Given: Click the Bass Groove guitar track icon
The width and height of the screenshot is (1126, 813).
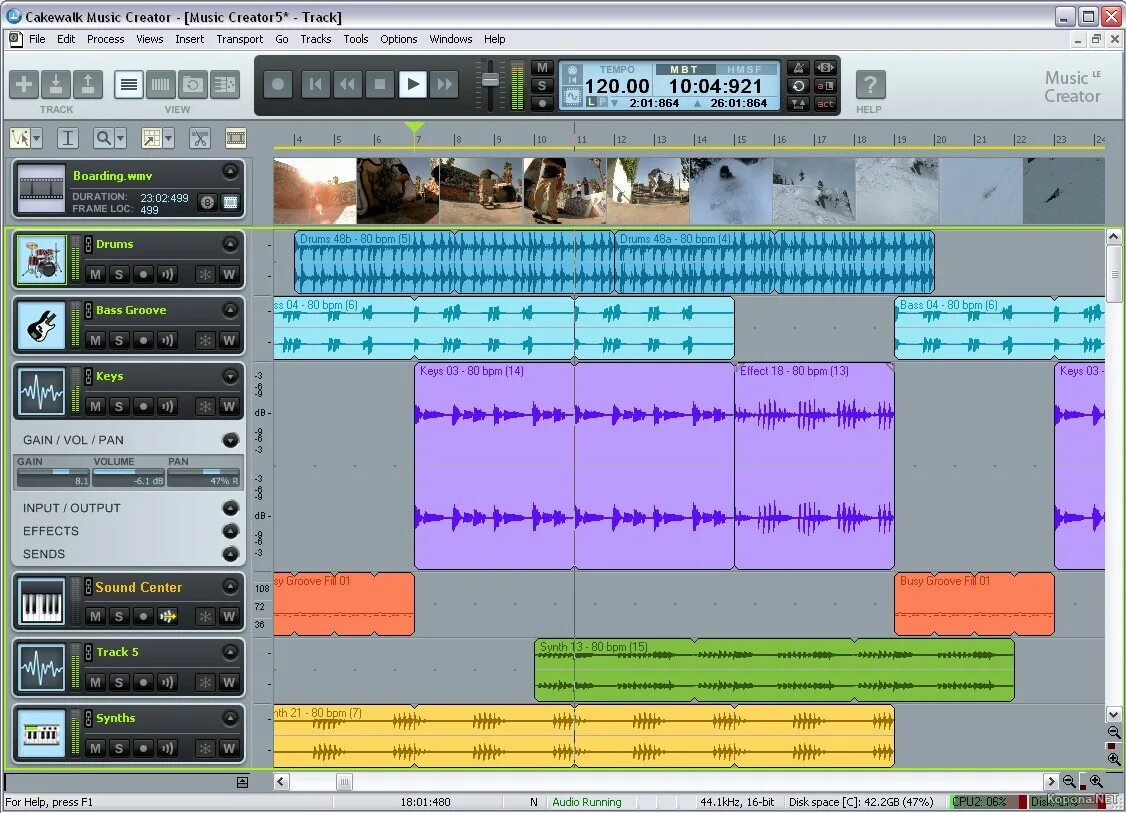Looking at the screenshot, I should (41, 325).
